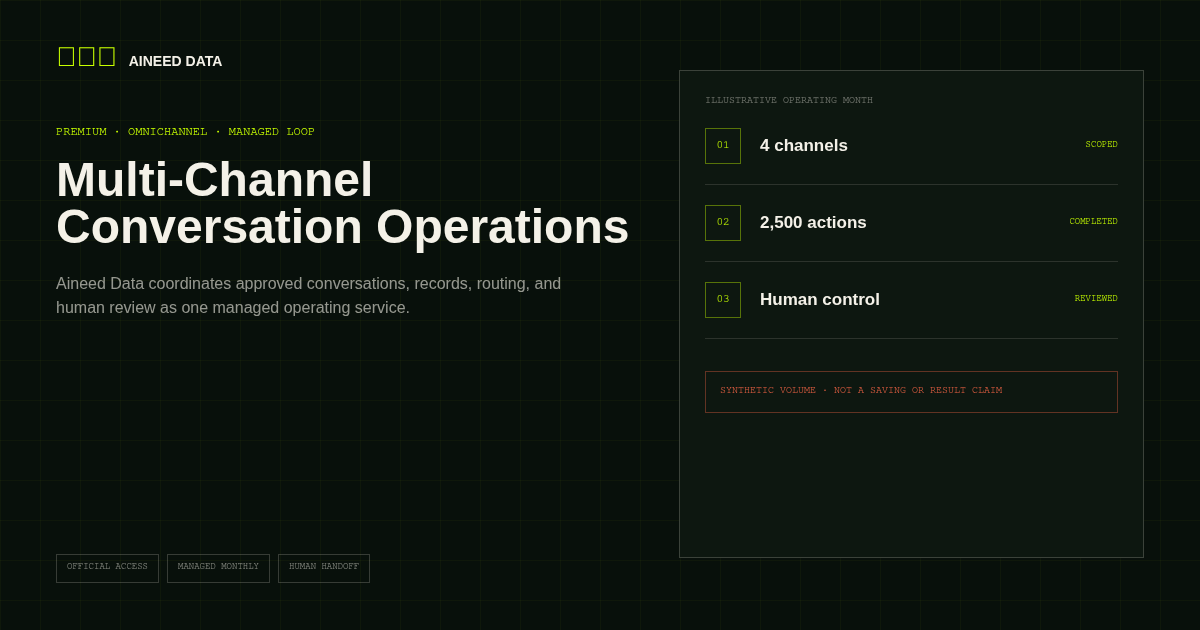1200x630 pixels.
Task: Click the COMPLETED status label
Action: [1093, 222]
